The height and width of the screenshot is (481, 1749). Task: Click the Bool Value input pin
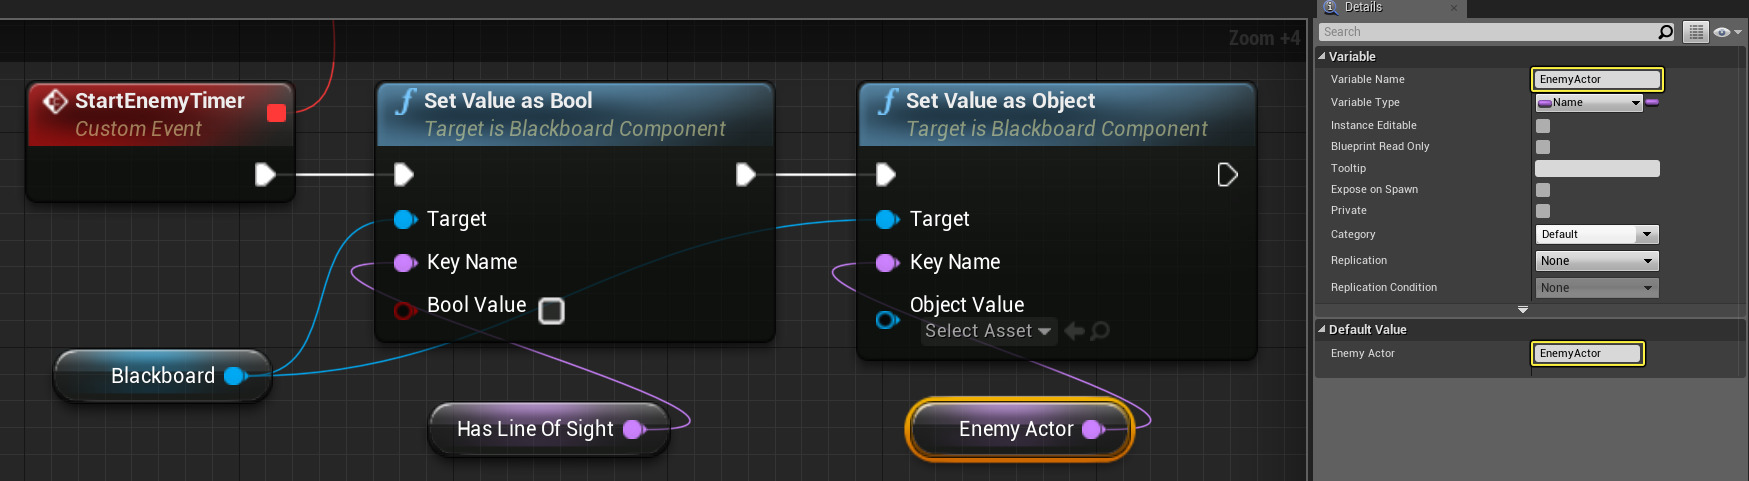pos(404,310)
